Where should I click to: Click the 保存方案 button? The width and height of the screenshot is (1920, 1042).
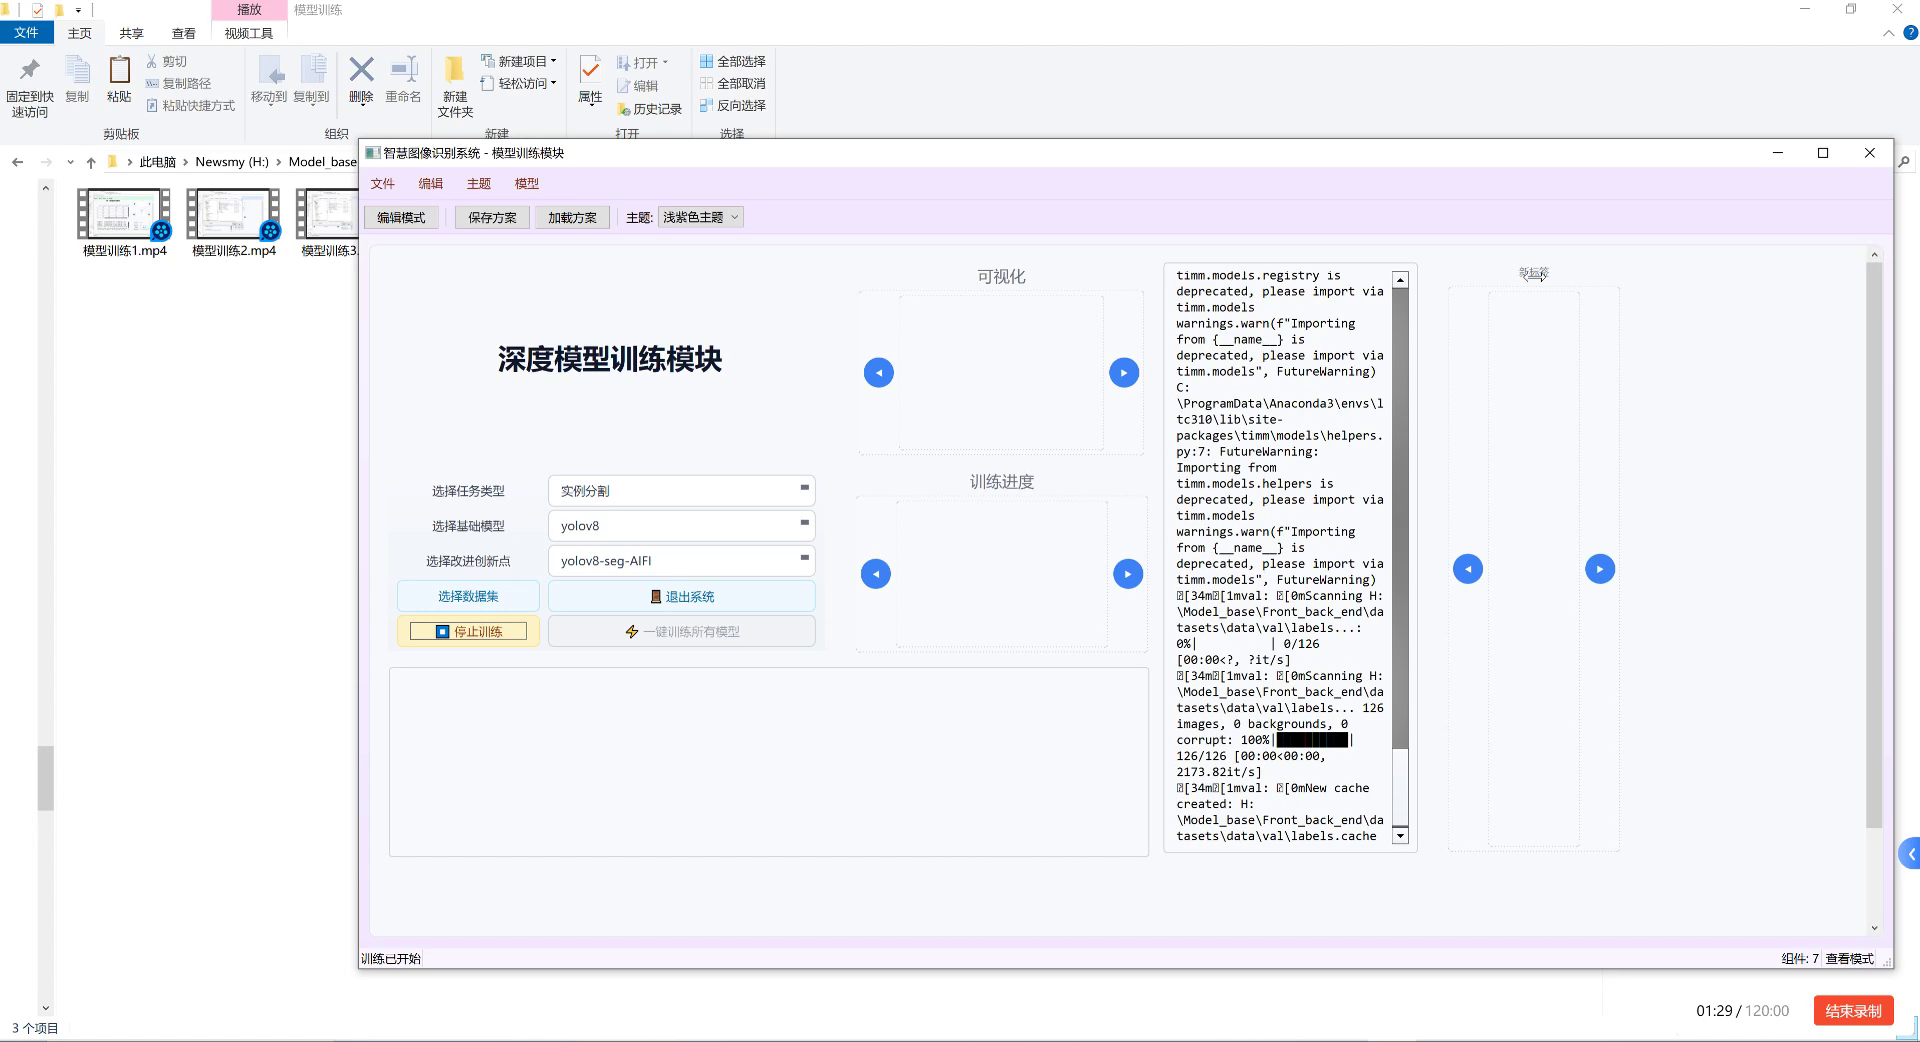pos(492,217)
